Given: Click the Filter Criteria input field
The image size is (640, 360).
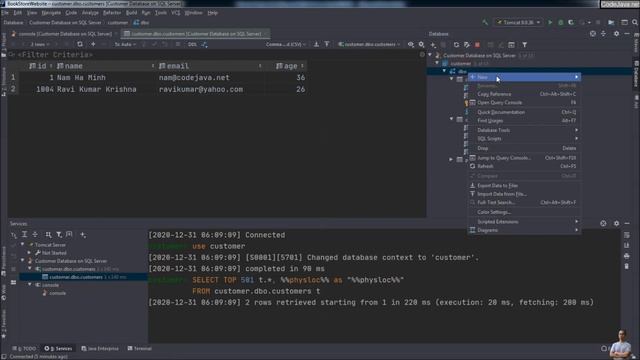Looking at the screenshot, I should (216, 55).
